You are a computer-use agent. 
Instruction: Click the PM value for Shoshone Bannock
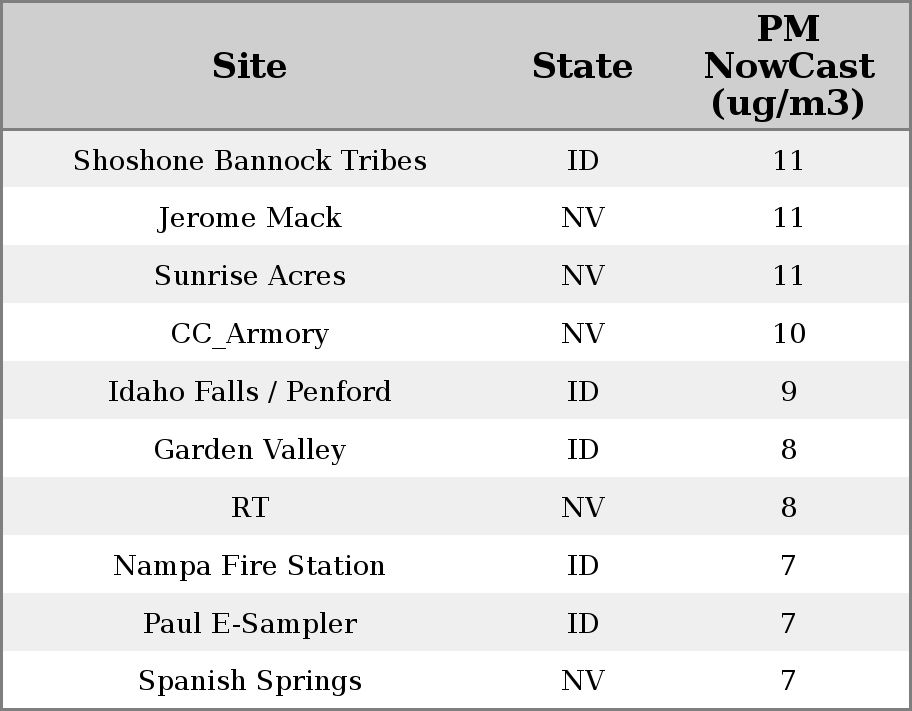tap(788, 161)
